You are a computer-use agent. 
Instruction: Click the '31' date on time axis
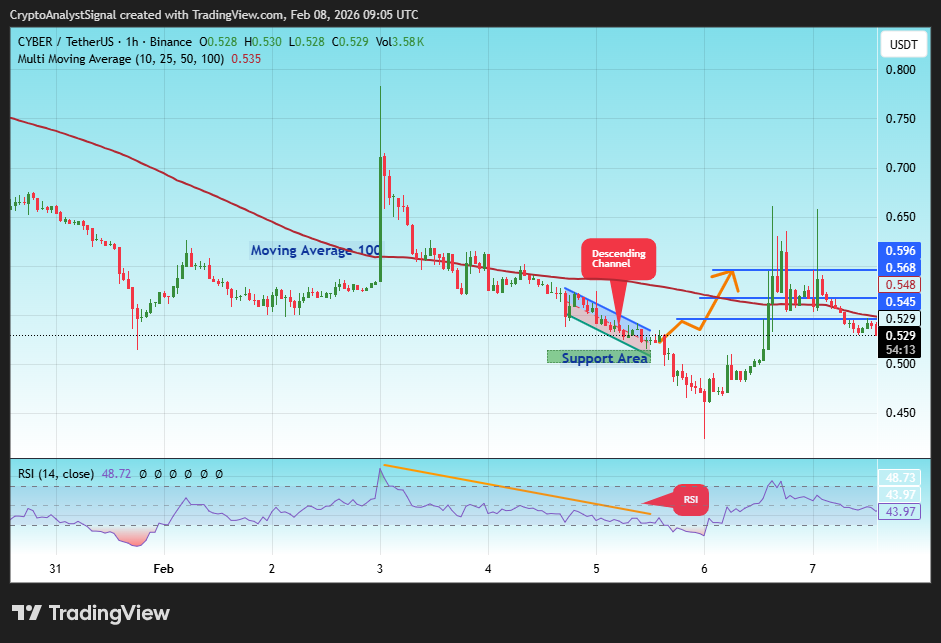[x=55, y=569]
